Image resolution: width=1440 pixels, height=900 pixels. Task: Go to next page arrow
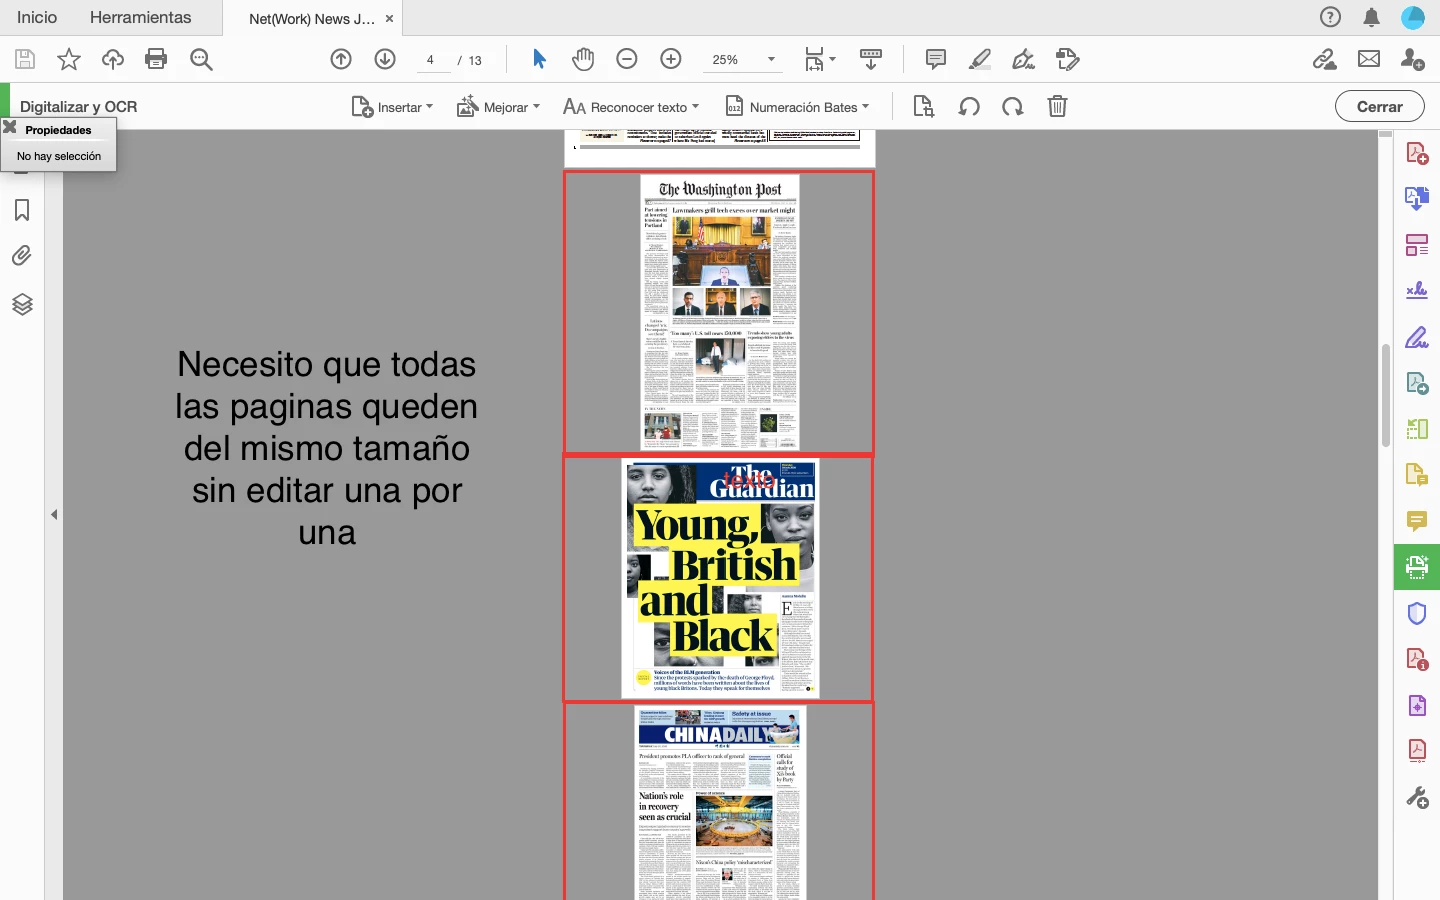(385, 59)
